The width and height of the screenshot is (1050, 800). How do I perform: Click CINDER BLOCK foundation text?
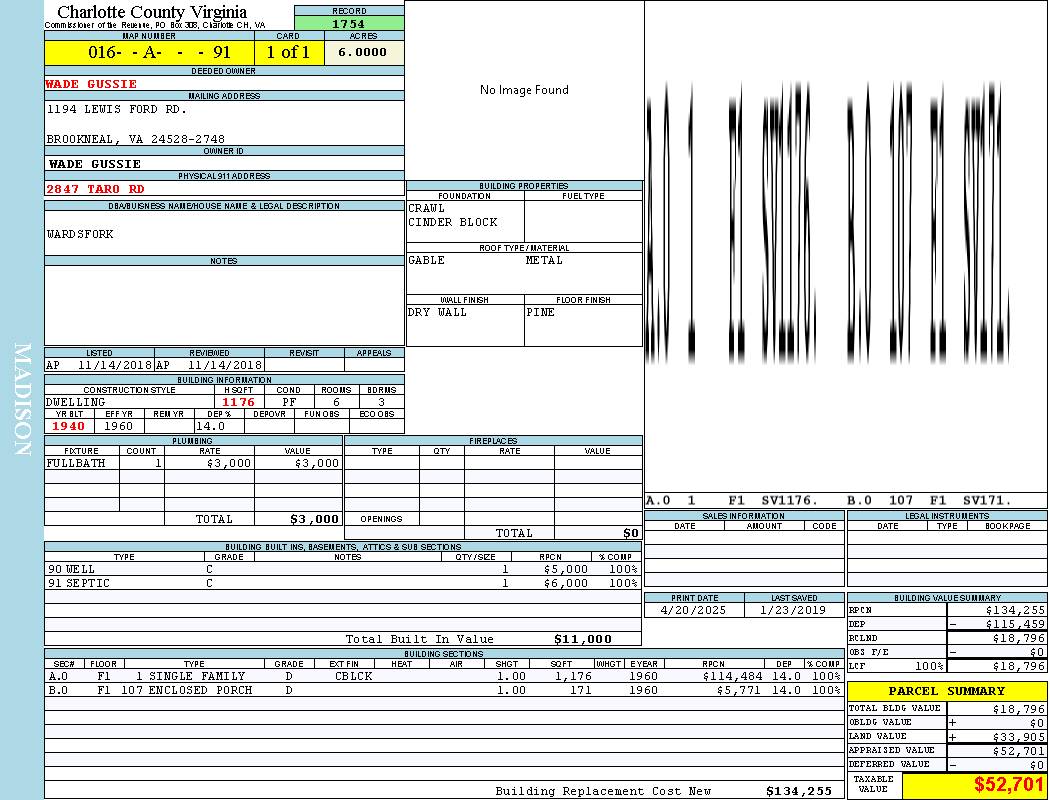point(453,222)
